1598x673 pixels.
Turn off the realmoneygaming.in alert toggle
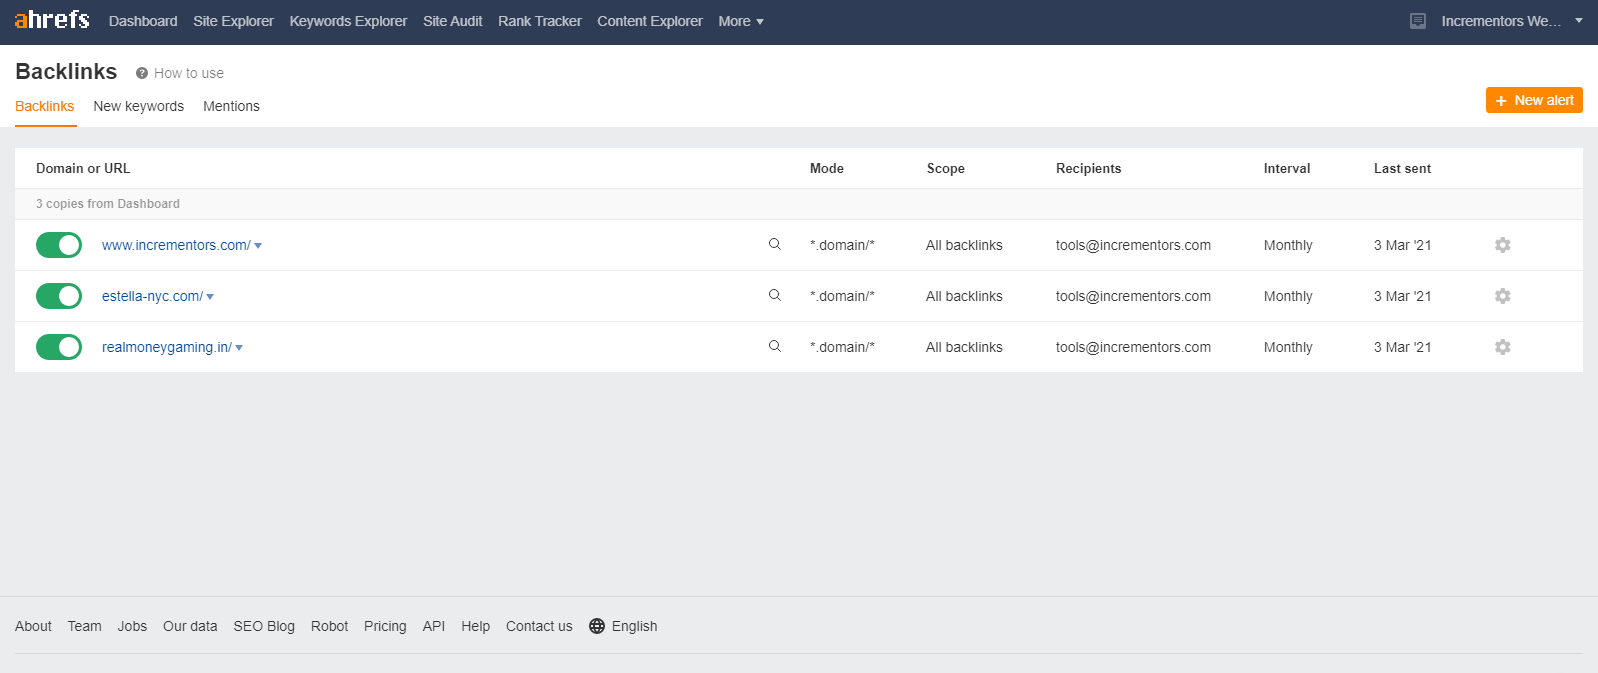pos(59,347)
